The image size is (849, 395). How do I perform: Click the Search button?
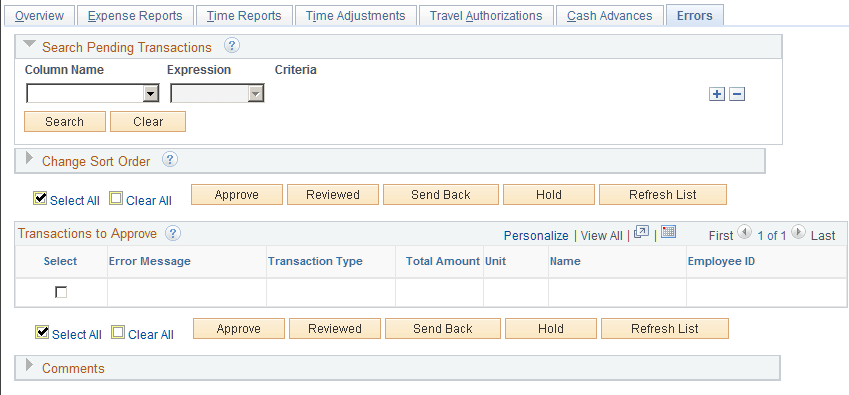pos(65,122)
